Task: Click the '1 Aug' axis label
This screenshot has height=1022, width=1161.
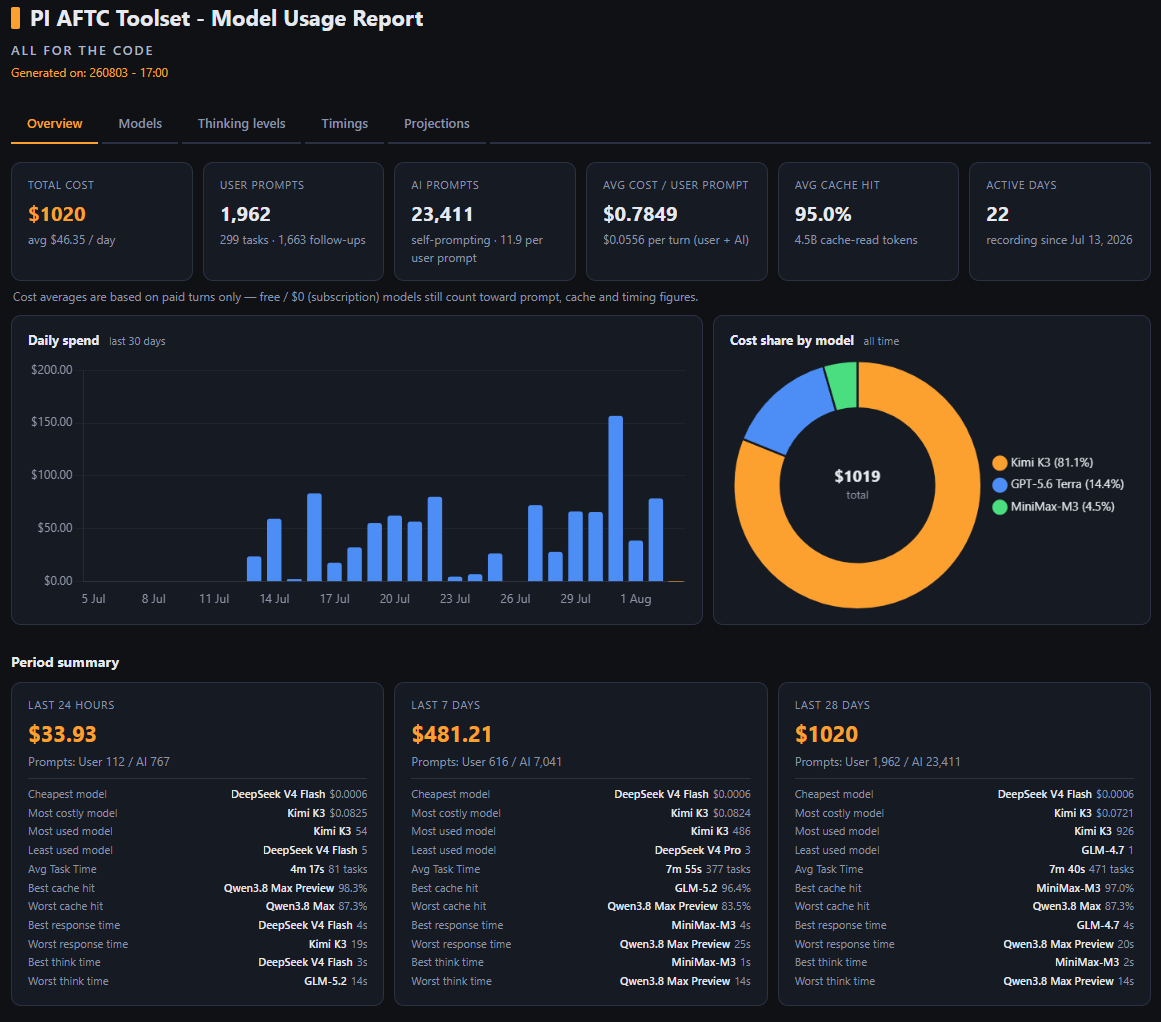Action: [x=635, y=598]
